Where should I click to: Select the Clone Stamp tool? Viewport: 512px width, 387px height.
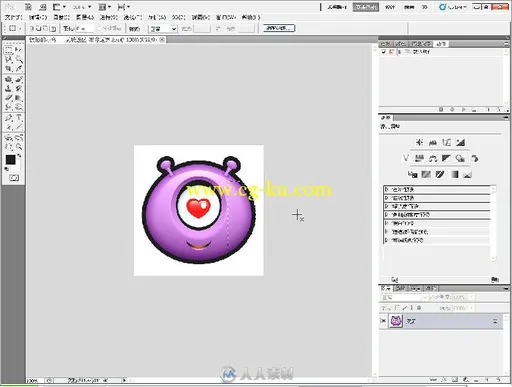point(9,88)
